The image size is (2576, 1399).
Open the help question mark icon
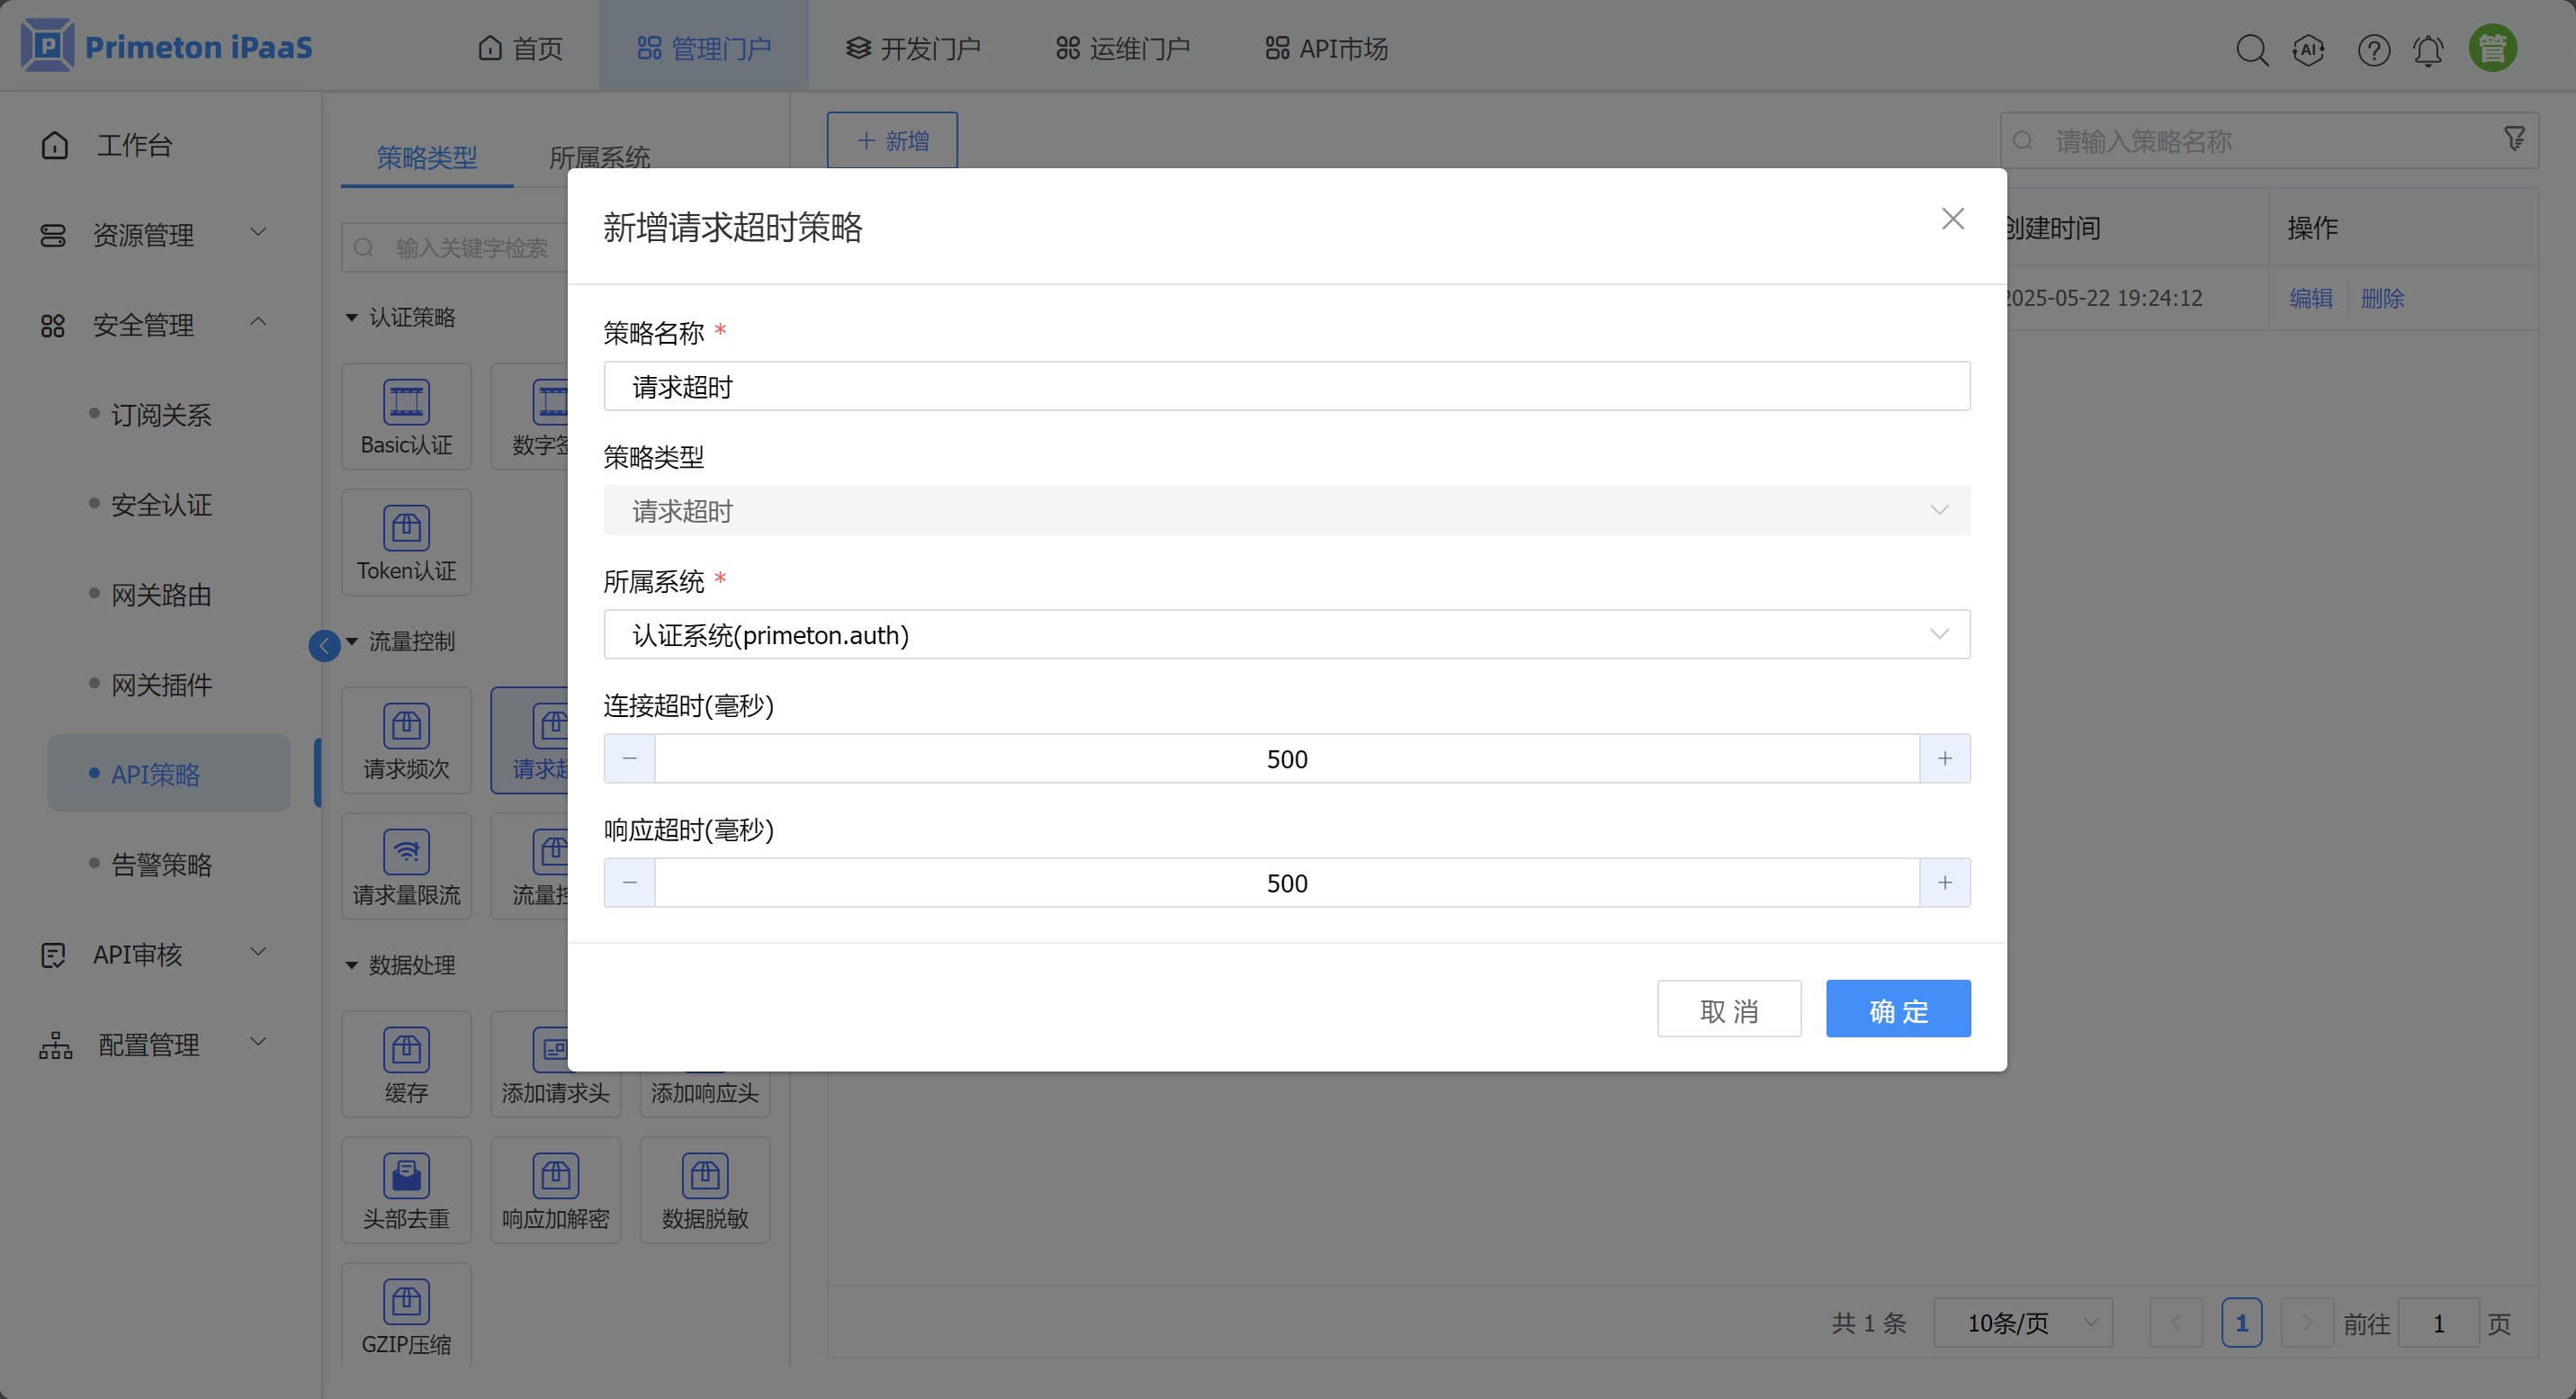click(2373, 49)
